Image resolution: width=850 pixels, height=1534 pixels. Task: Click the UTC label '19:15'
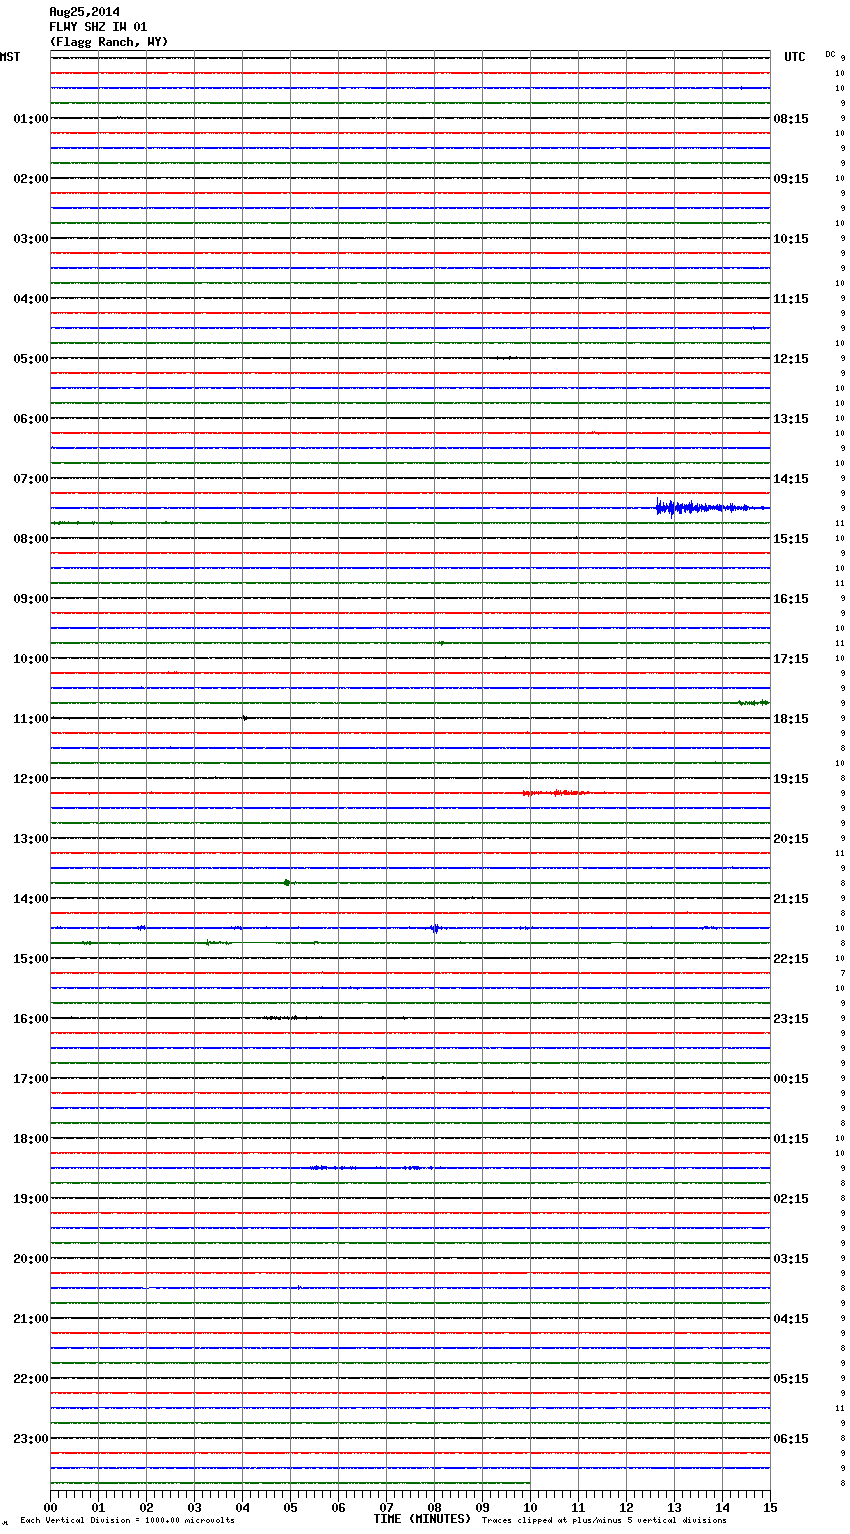pyautogui.click(x=791, y=779)
